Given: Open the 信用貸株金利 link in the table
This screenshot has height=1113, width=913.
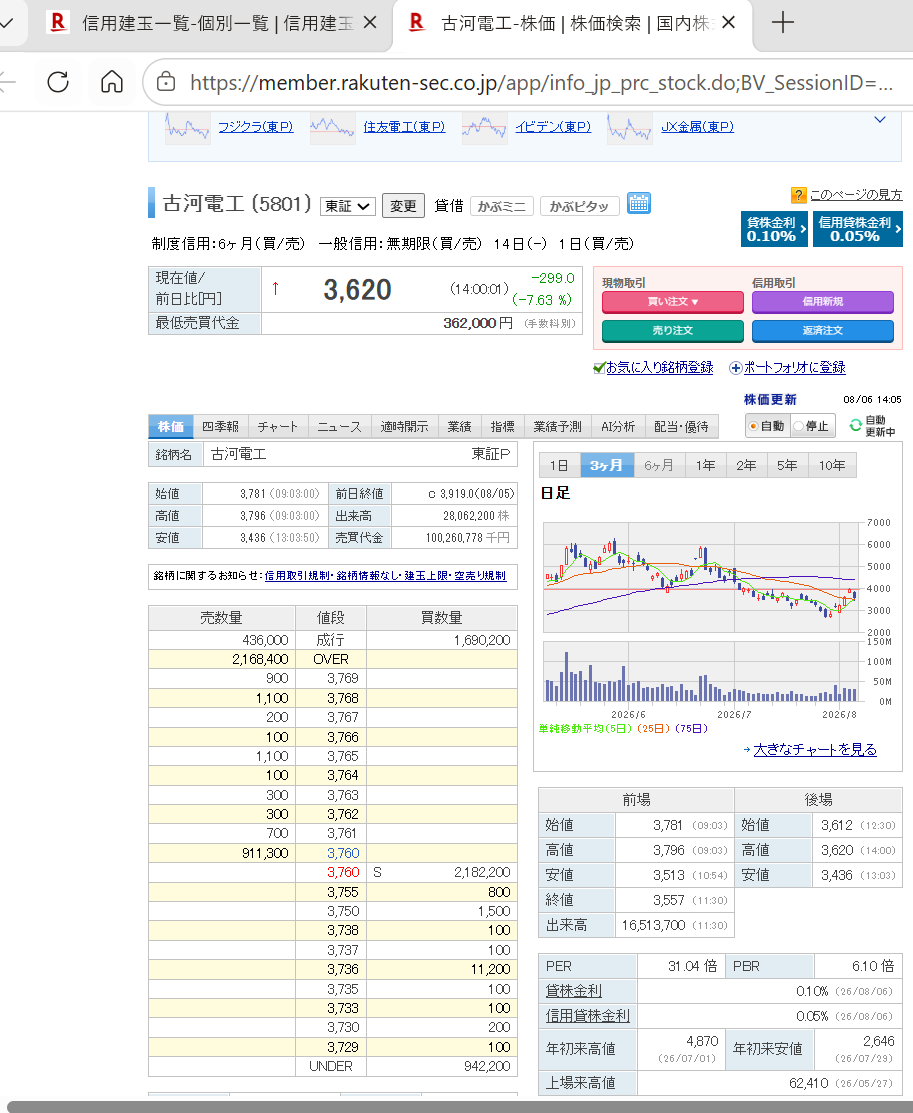Looking at the screenshot, I should 587,1016.
